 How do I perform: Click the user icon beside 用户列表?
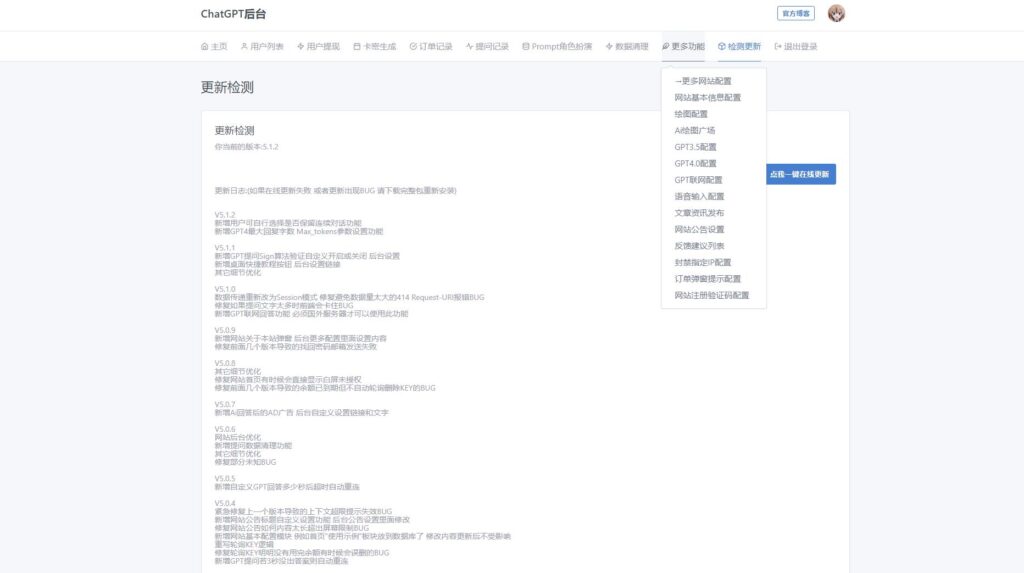(244, 46)
